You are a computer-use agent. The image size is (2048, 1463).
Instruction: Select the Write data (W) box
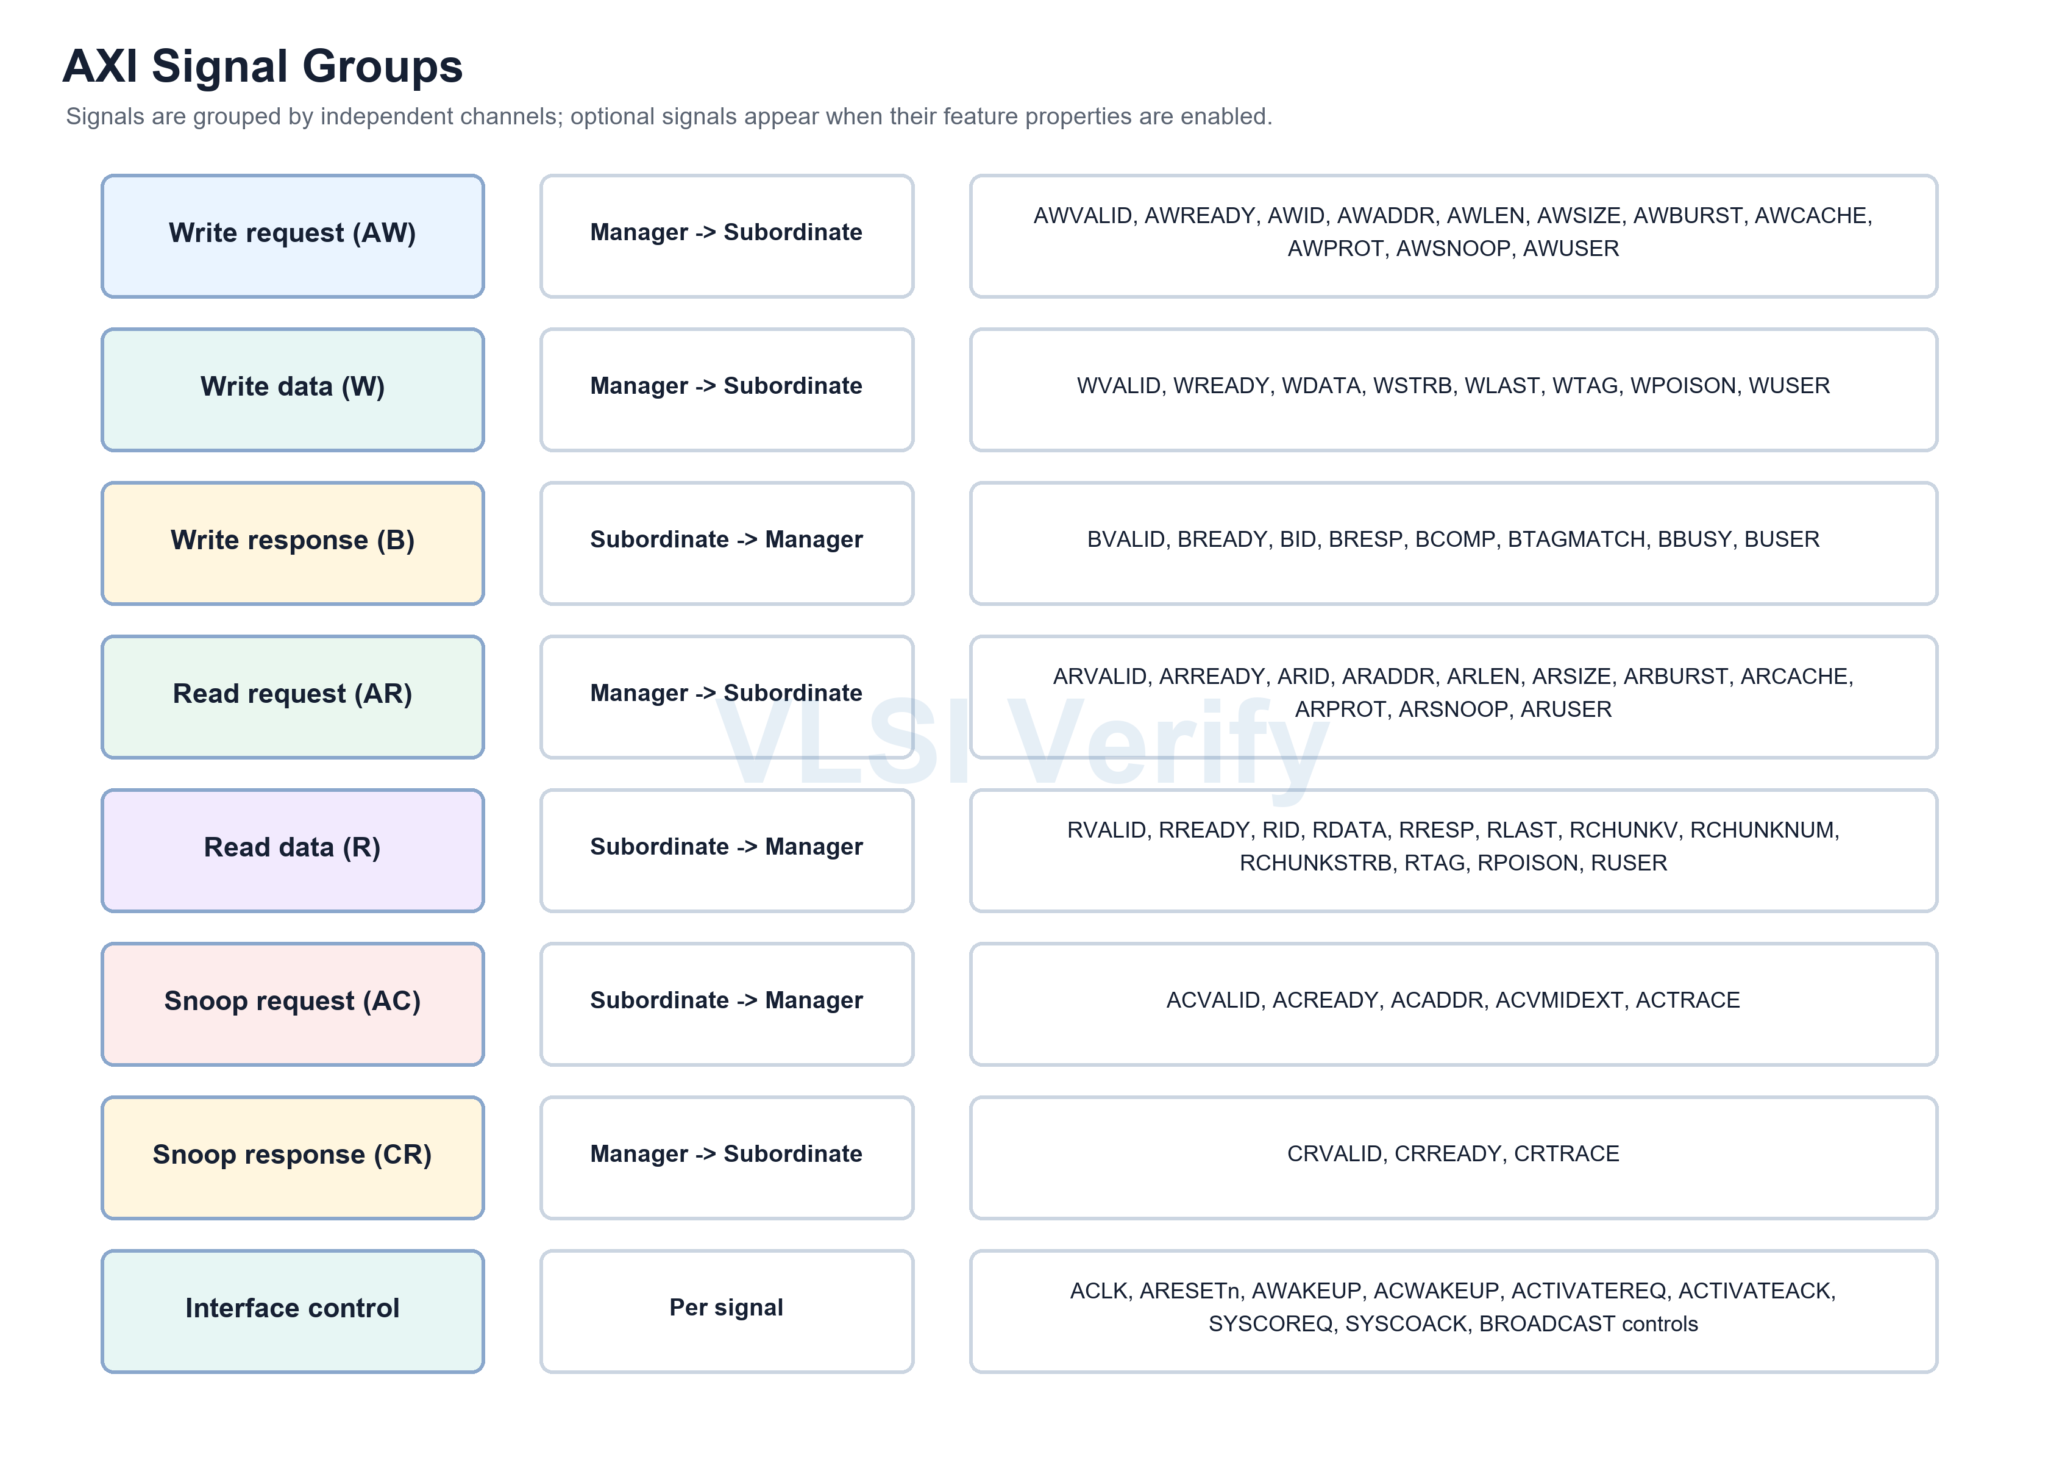[x=293, y=390]
